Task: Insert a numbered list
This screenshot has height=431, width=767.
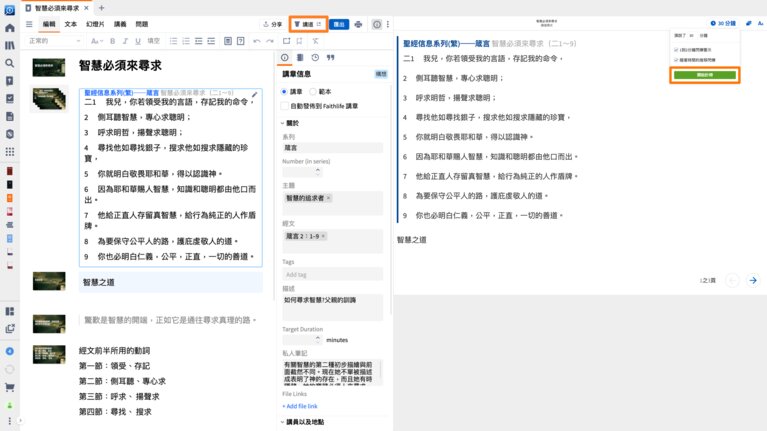Action: tap(186, 41)
